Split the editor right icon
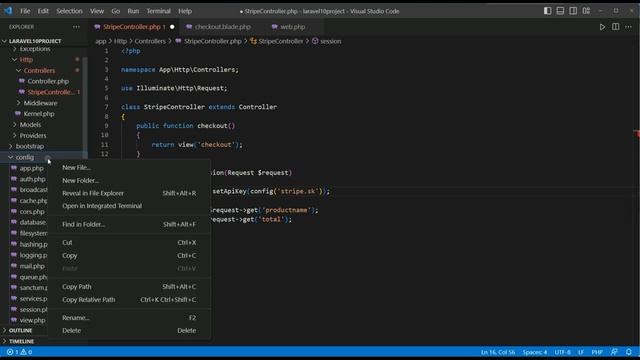 (615, 27)
